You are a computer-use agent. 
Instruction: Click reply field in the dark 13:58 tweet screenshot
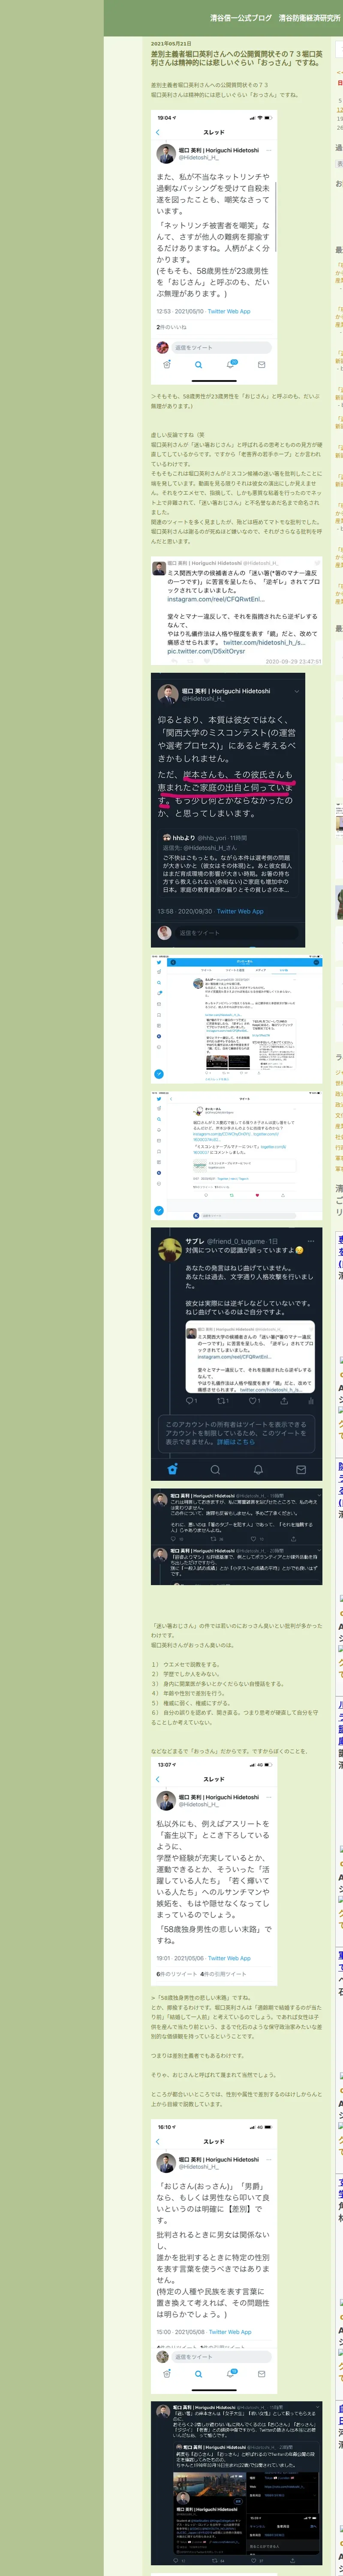coord(238,932)
